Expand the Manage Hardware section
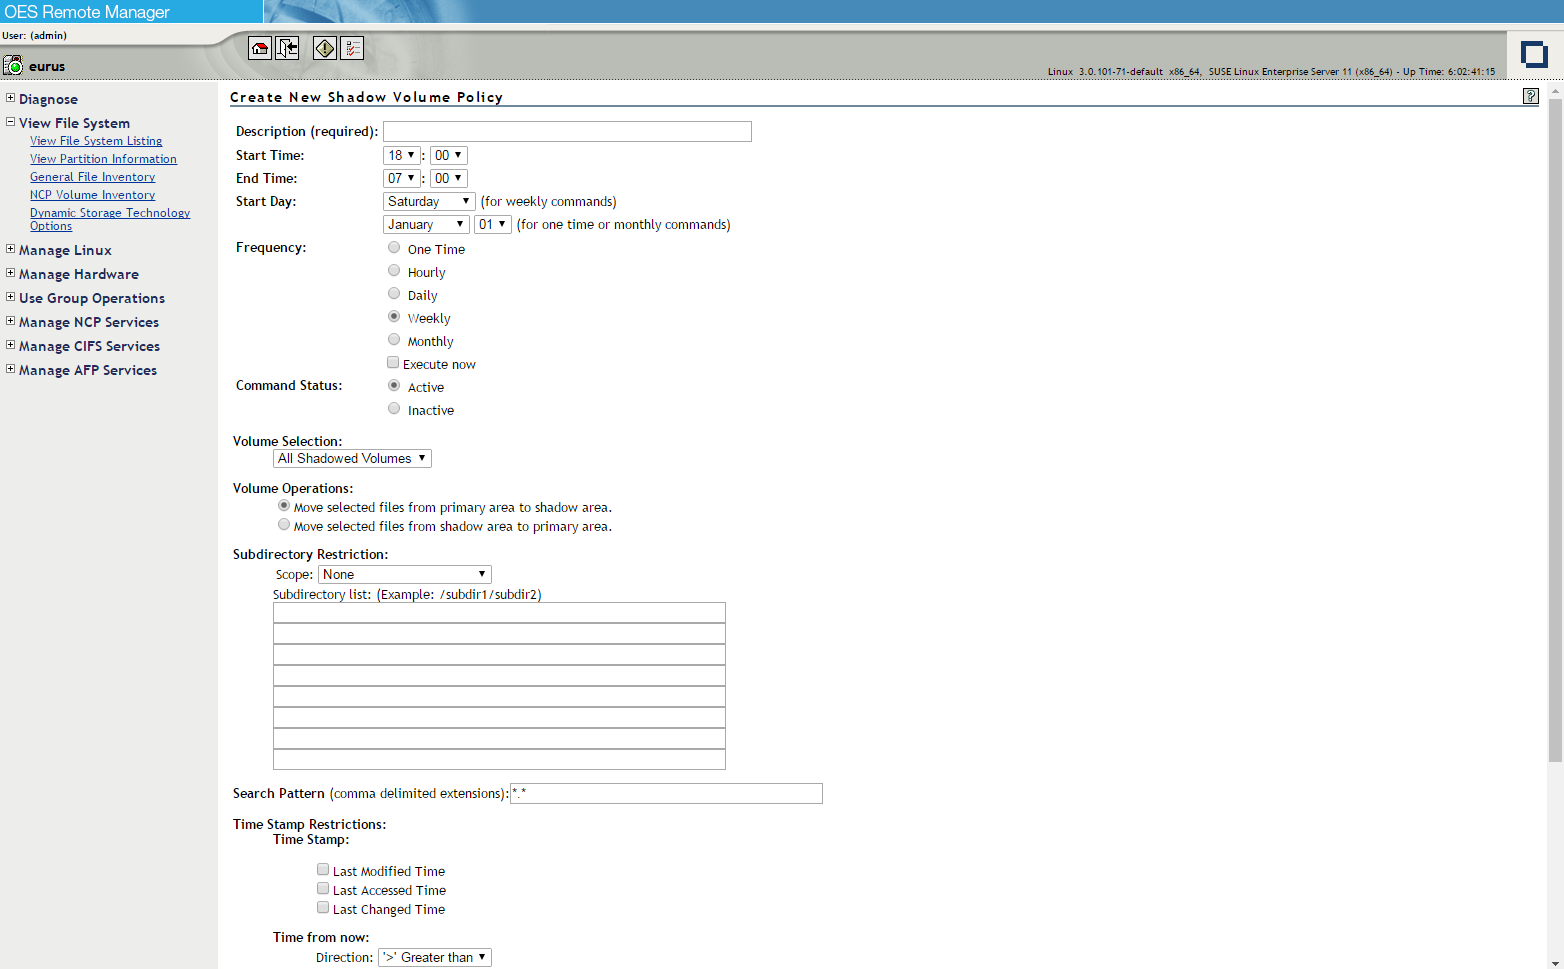1564x969 pixels. (x=10, y=273)
